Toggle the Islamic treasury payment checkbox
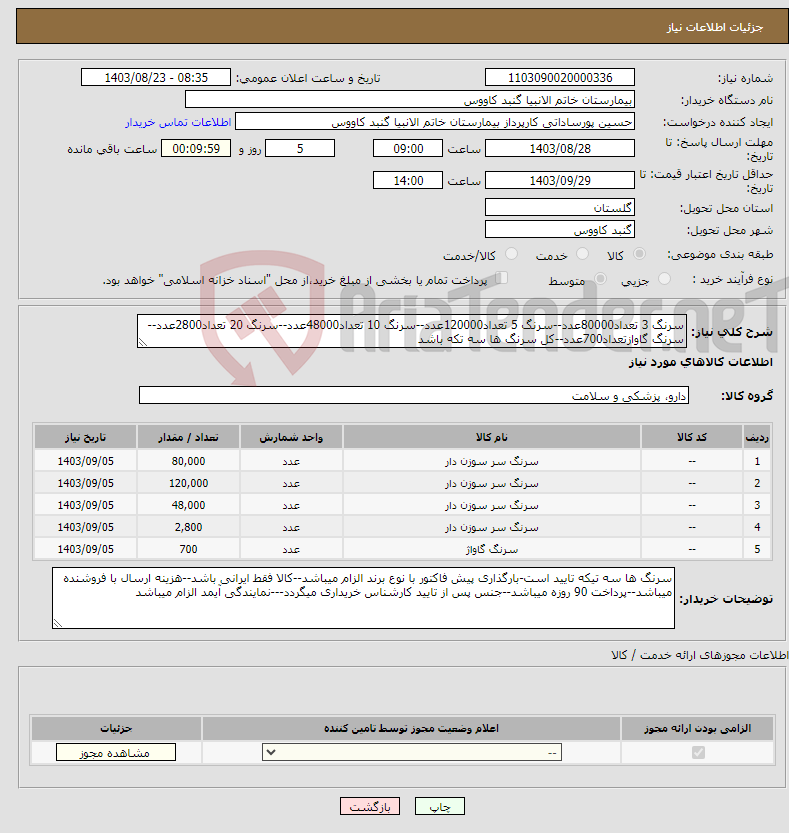Screen dimensions: 789x833 (501, 278)
